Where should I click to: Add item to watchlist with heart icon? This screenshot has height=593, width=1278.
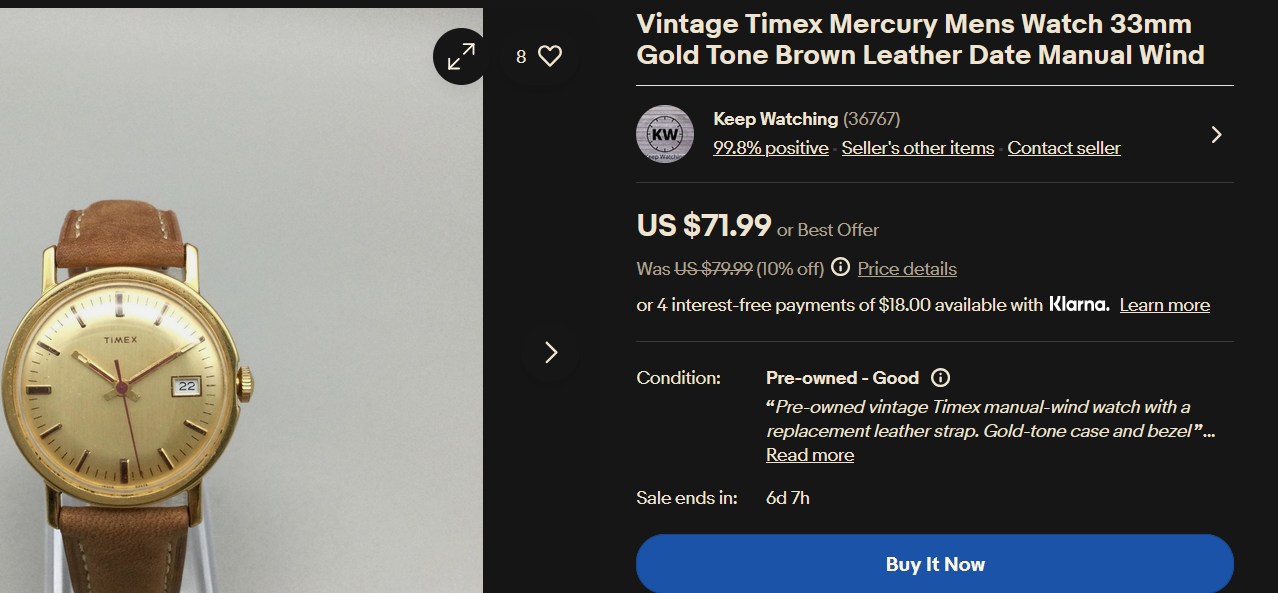[x=550, y=57]
